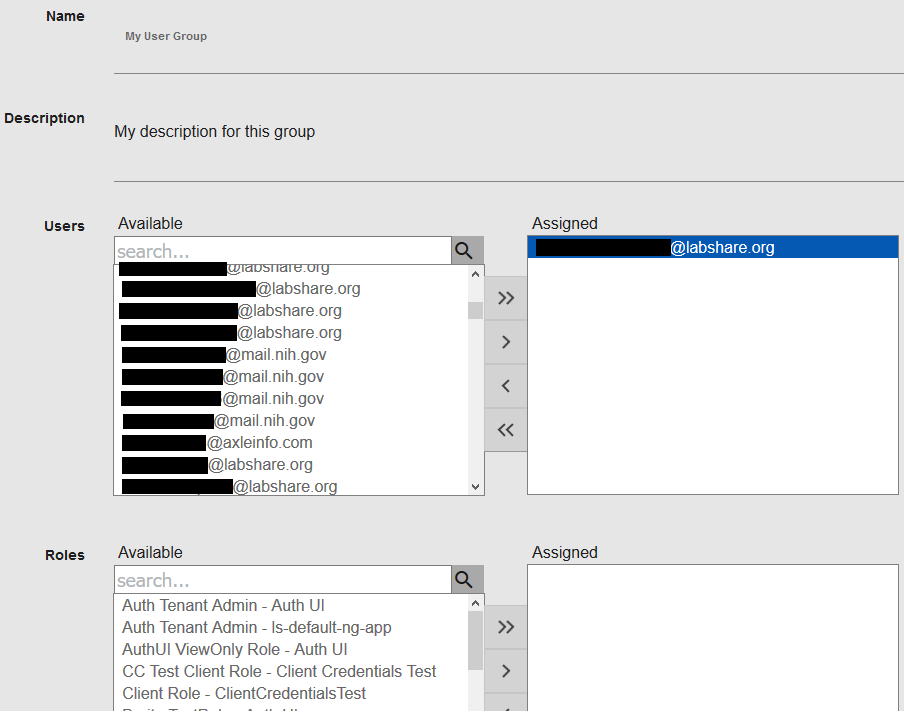The height and width of the screenshot is (712, 904).
Task: Select 'CC Test Client Role - Client Credentials Test'
Action: (291, 671)
